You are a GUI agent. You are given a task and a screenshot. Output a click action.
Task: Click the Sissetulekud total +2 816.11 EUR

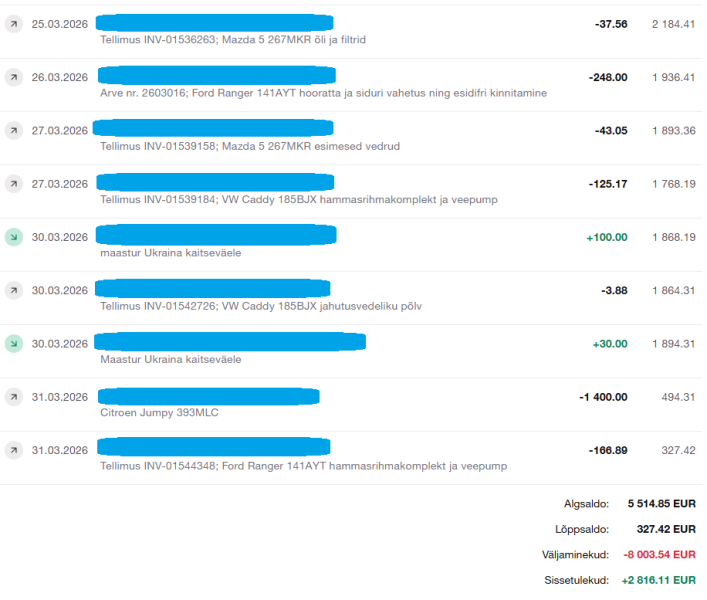[x=658, y=580]
